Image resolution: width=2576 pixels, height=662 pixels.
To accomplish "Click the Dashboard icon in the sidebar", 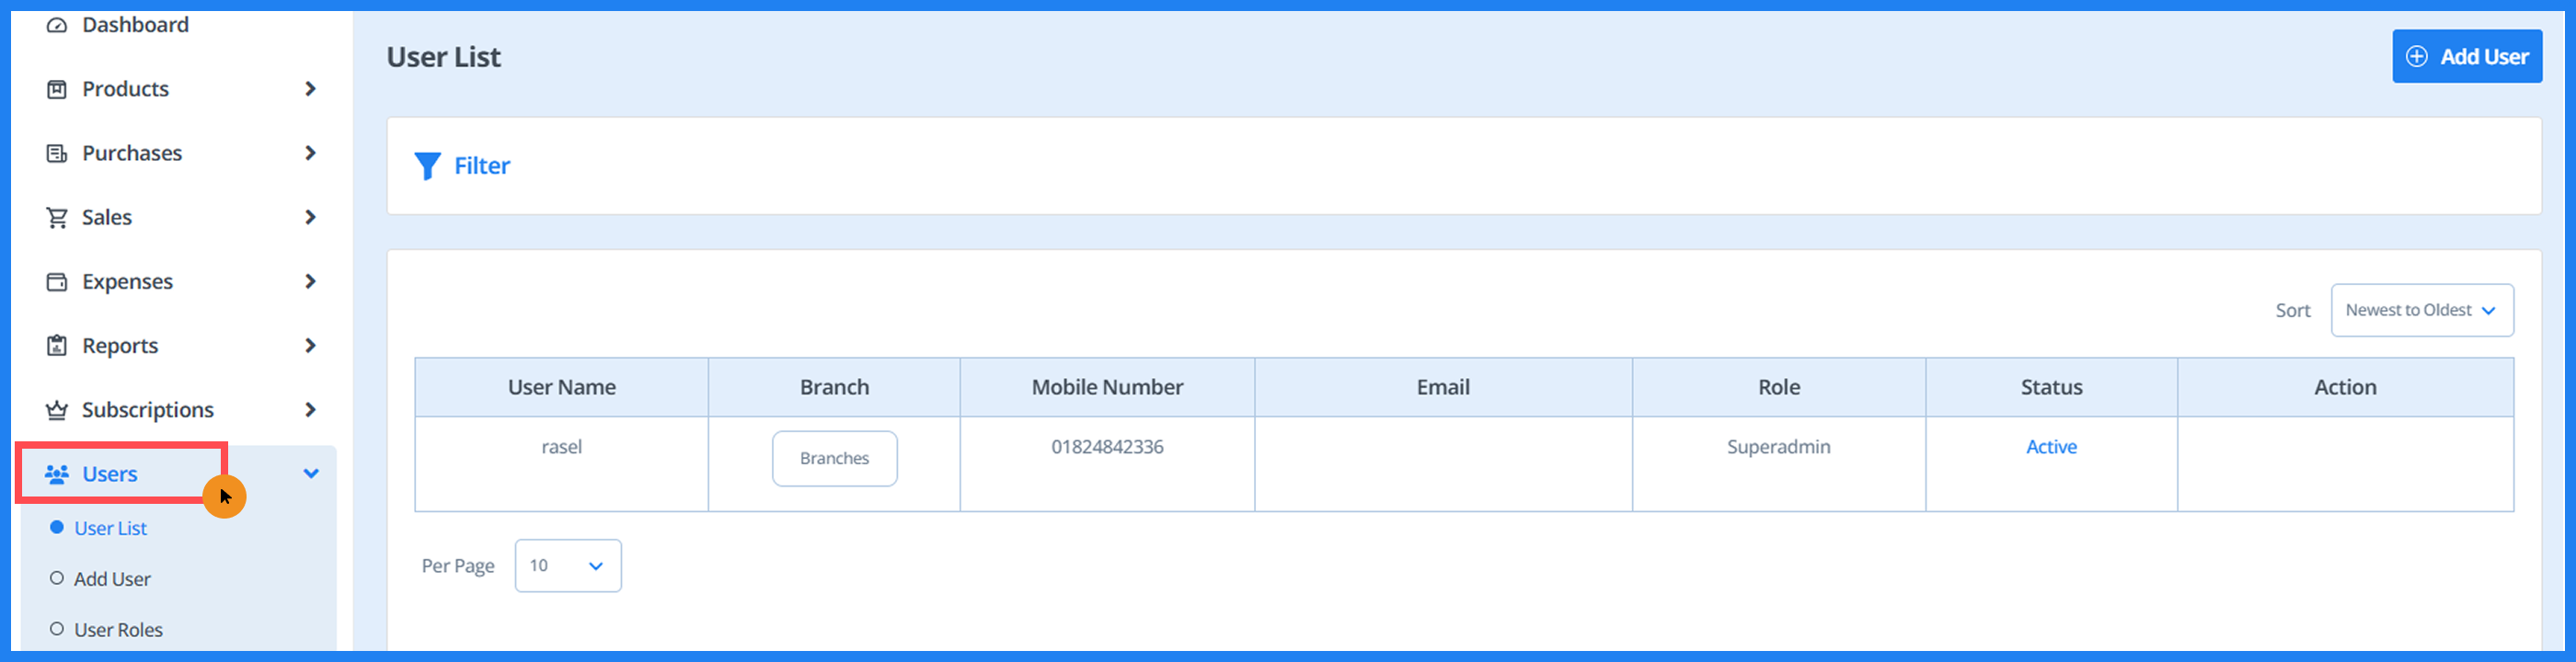I will click(x=56, y=24).
